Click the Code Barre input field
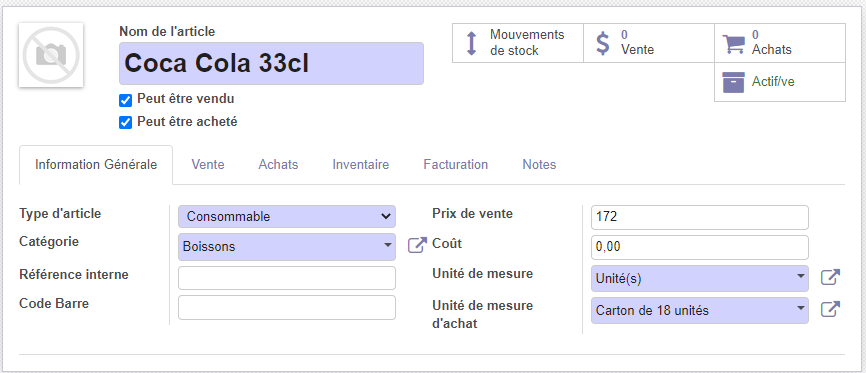 coord(287,307)
